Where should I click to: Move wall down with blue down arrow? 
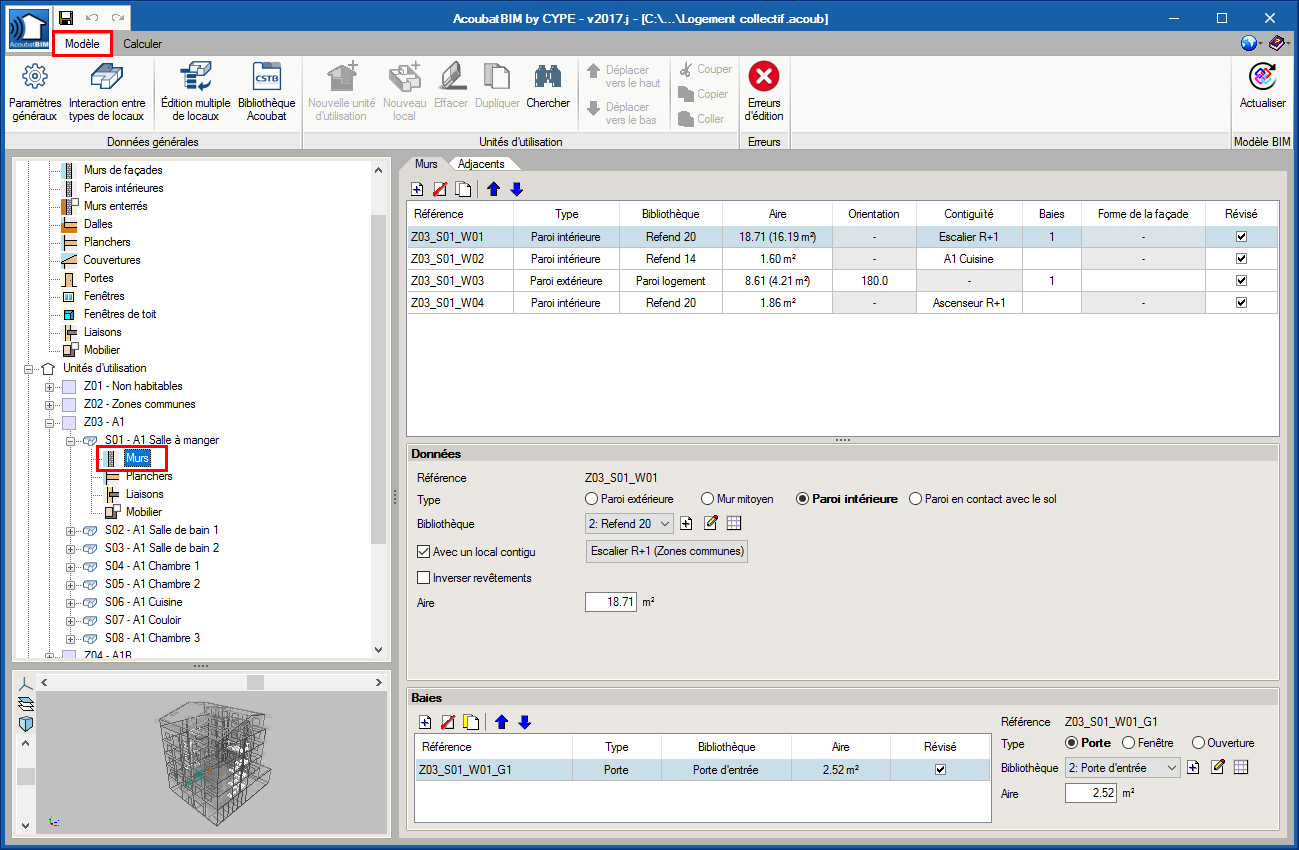[x=516, y=189]
